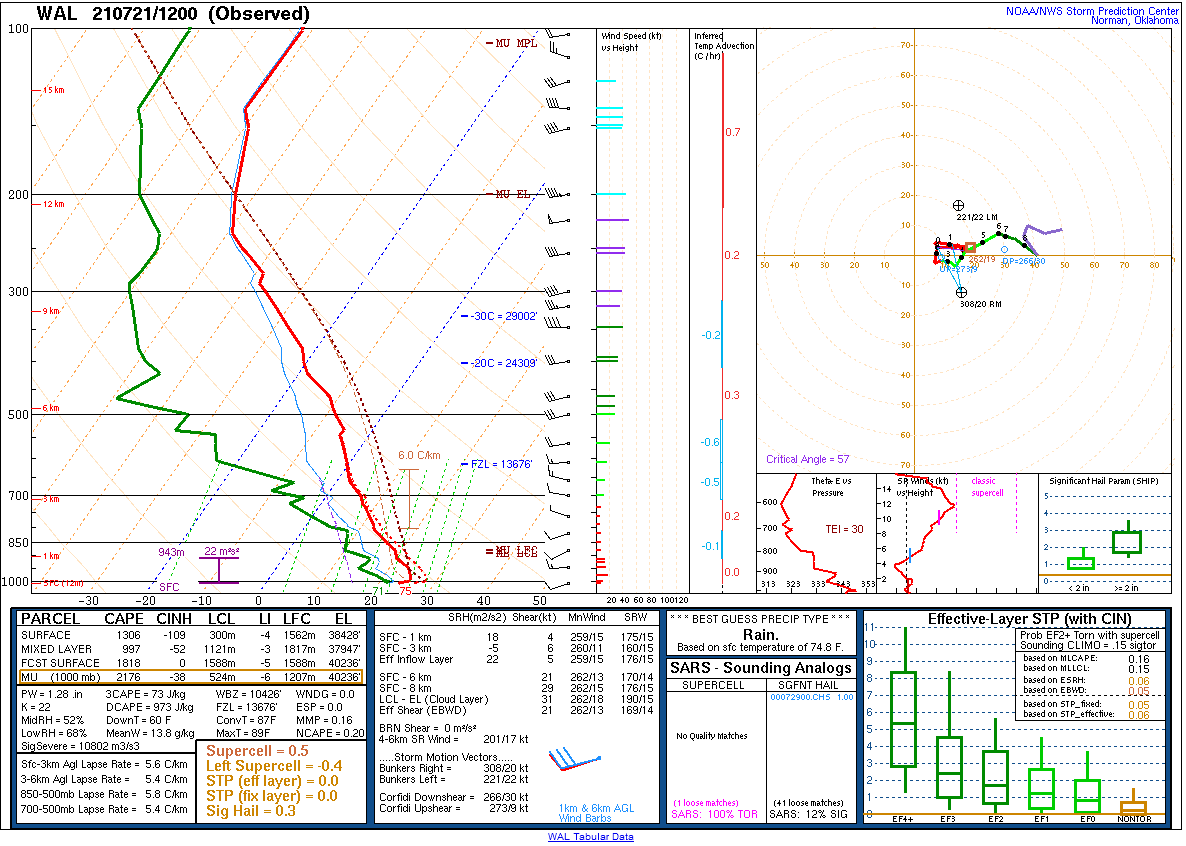
Task: Click the Left Supercell = -0.4 value
Action: [274, 766]
